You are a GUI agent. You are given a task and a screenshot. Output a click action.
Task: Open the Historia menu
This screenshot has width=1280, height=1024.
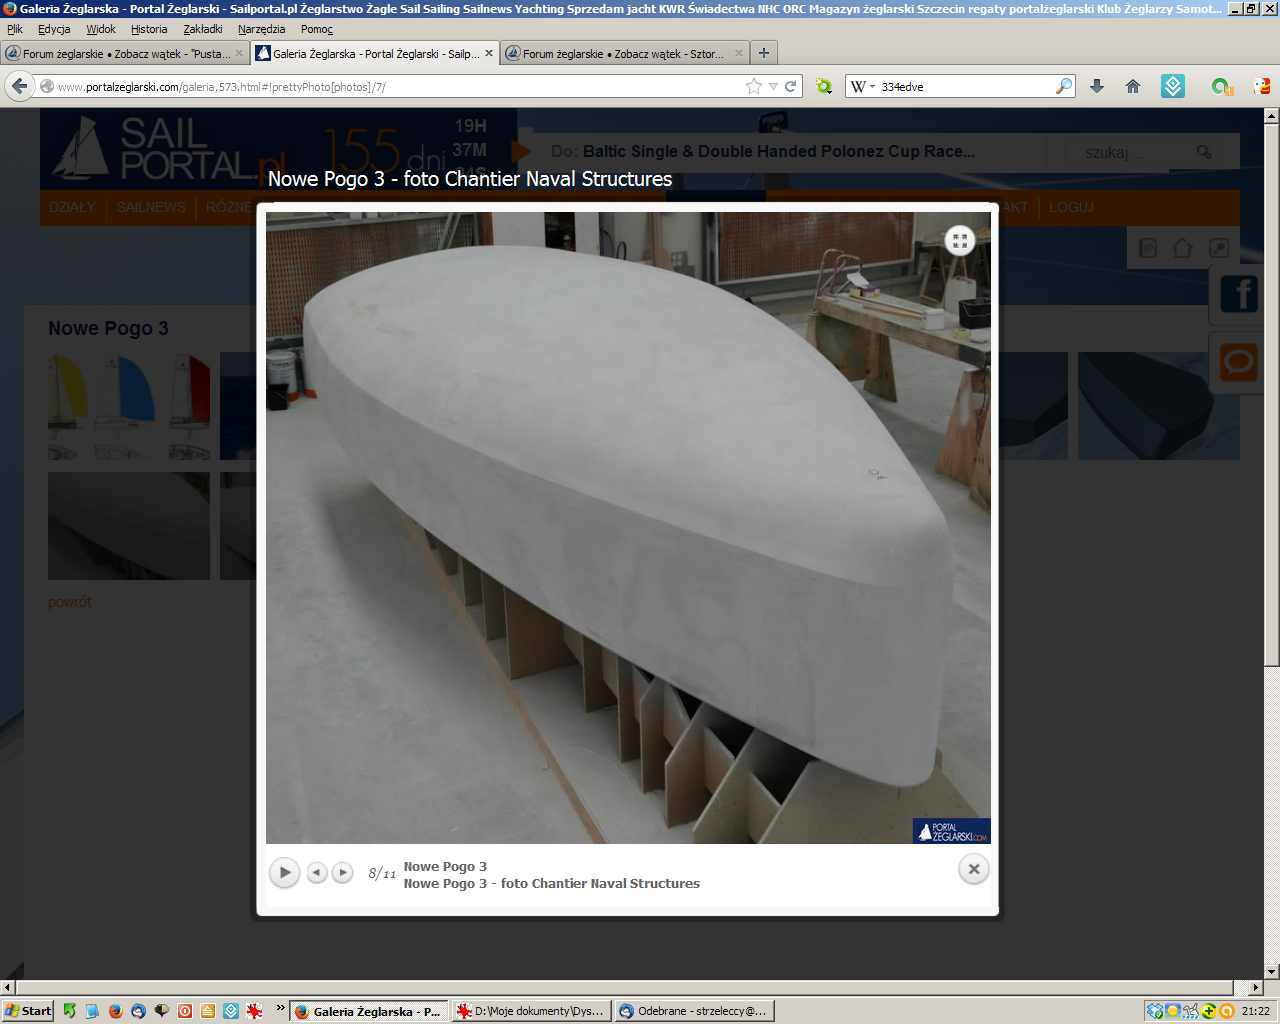(149, 29)
